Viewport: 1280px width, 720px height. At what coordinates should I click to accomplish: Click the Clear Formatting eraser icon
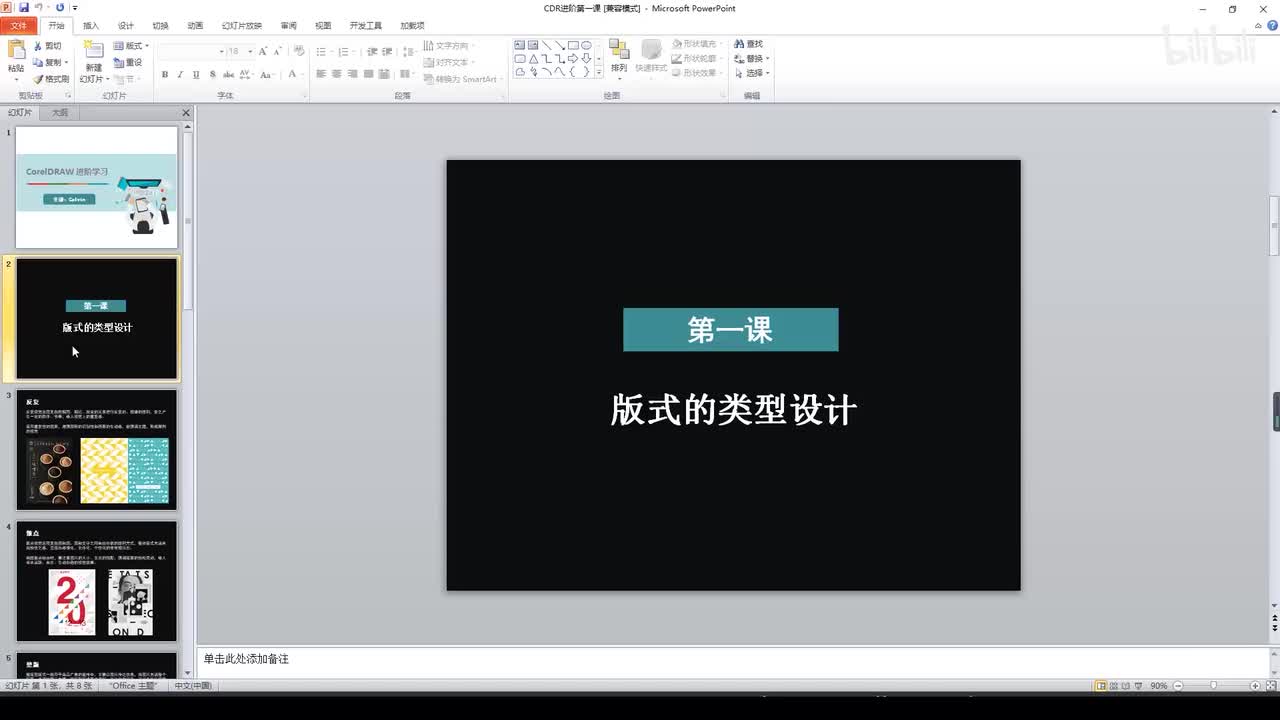click(299, 51)
